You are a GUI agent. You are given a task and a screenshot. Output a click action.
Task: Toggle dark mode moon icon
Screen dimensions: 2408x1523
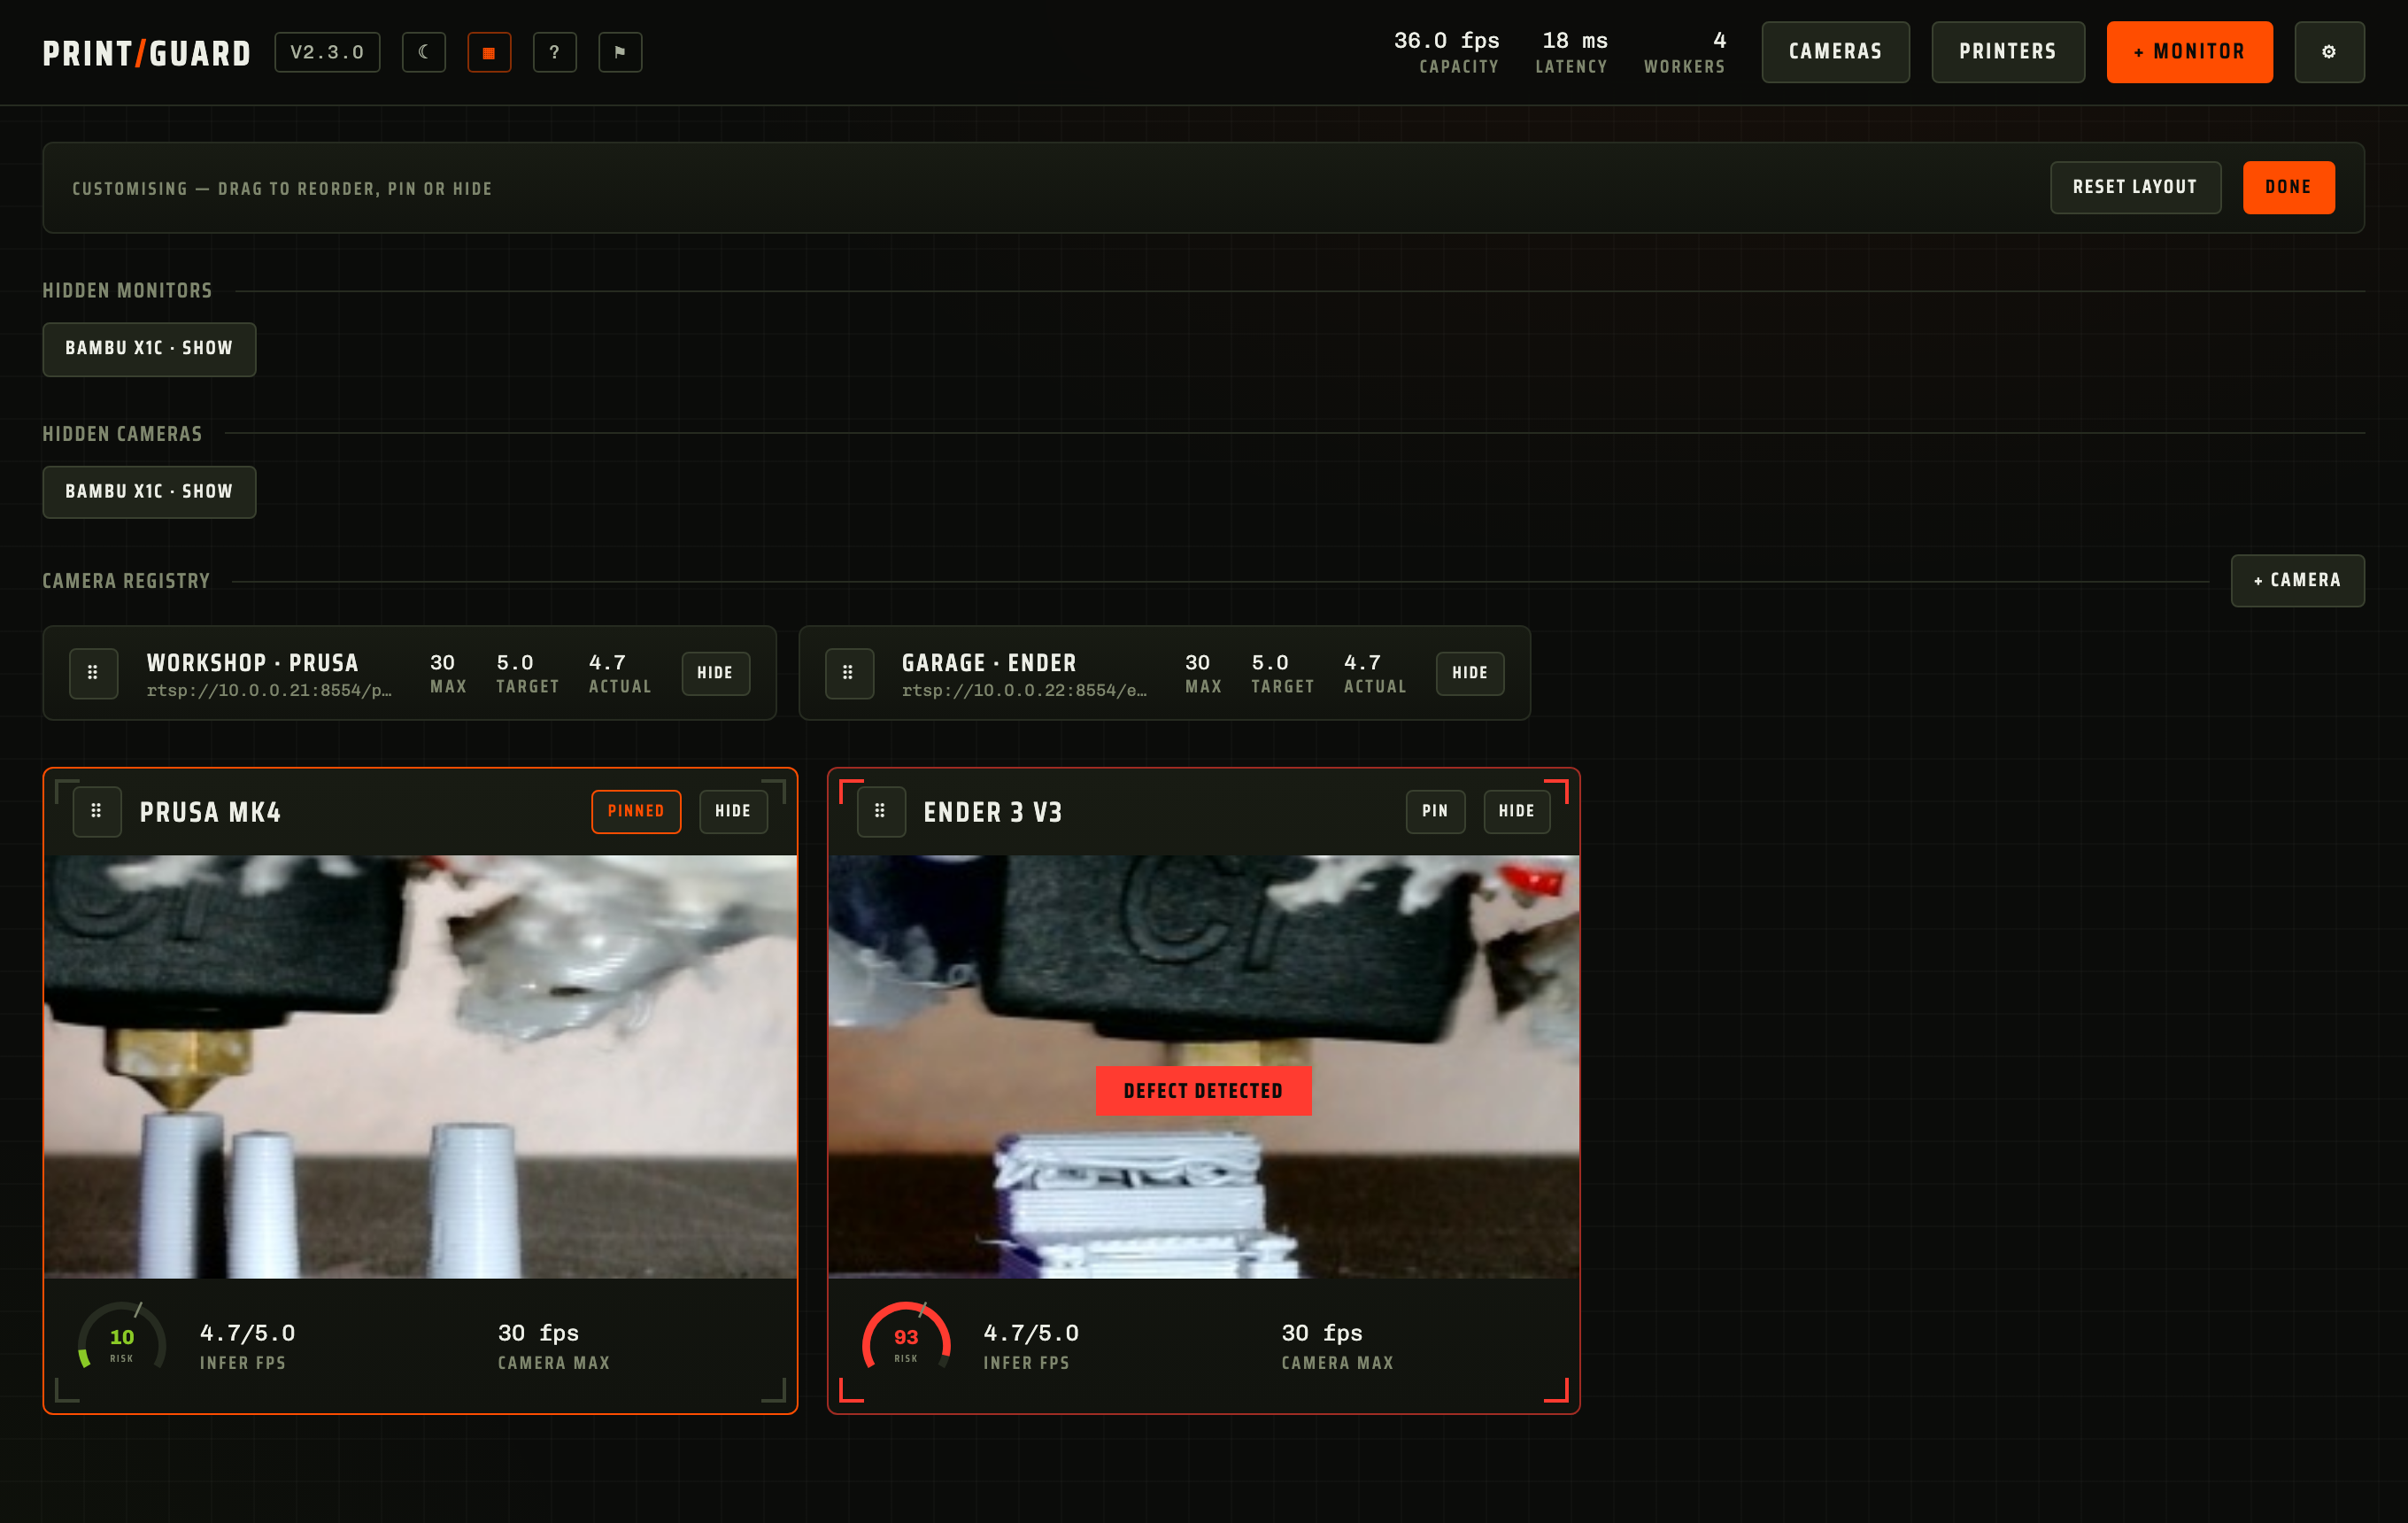pyautogui.click(x=424, y=52)
